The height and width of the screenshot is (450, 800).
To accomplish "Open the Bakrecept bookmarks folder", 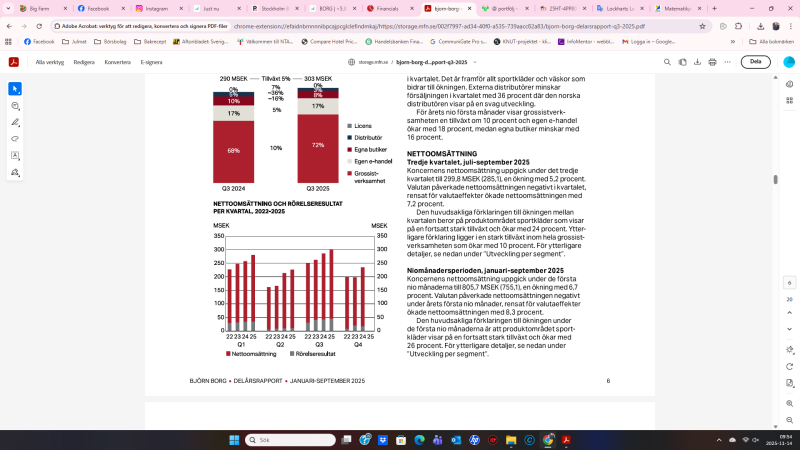I will tap(149, 42).
